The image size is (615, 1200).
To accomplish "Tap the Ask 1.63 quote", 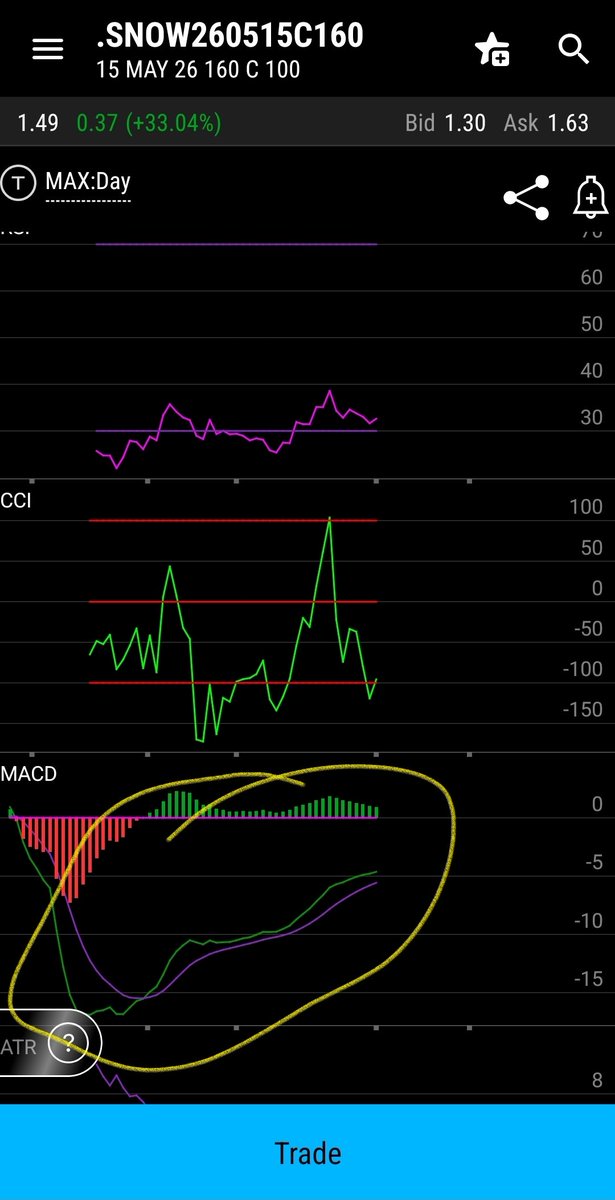I will pos(546,123).
